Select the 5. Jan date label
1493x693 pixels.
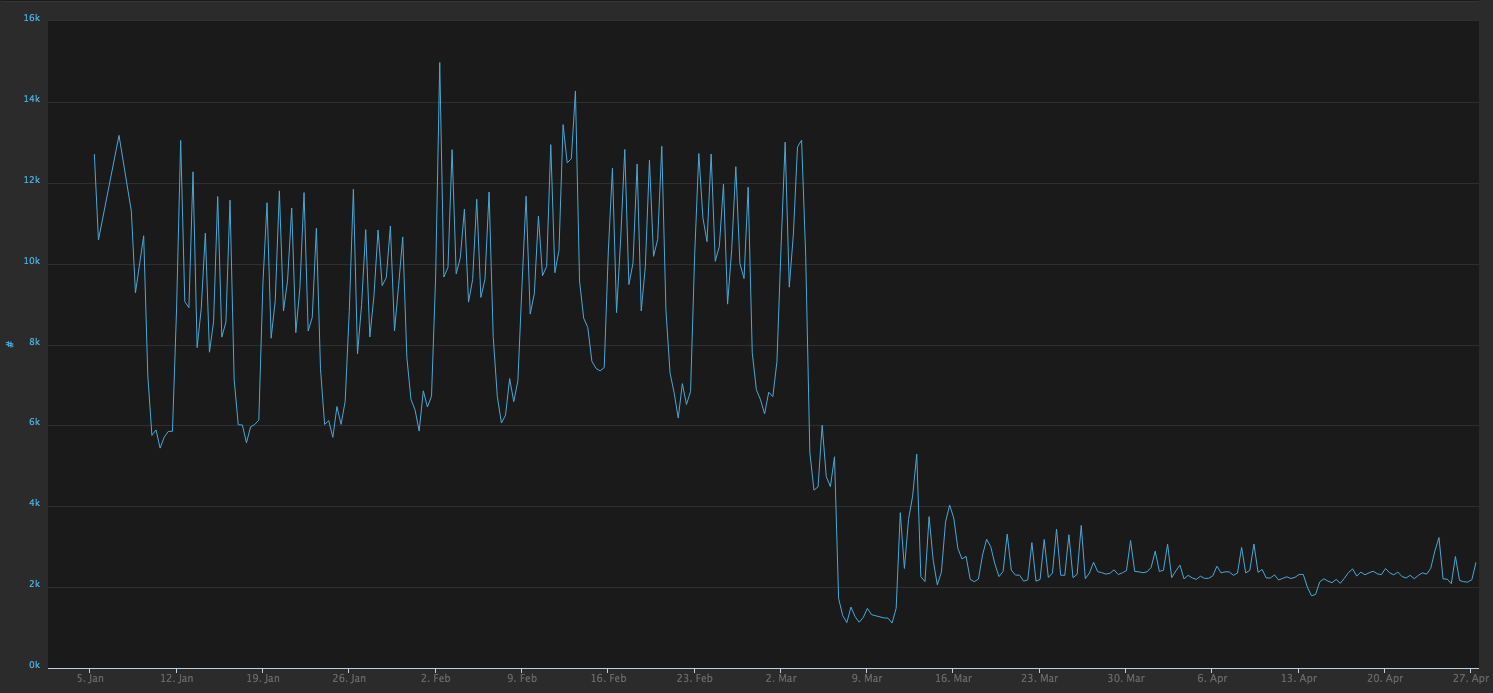pyautogui.click(x=91, y=678)
